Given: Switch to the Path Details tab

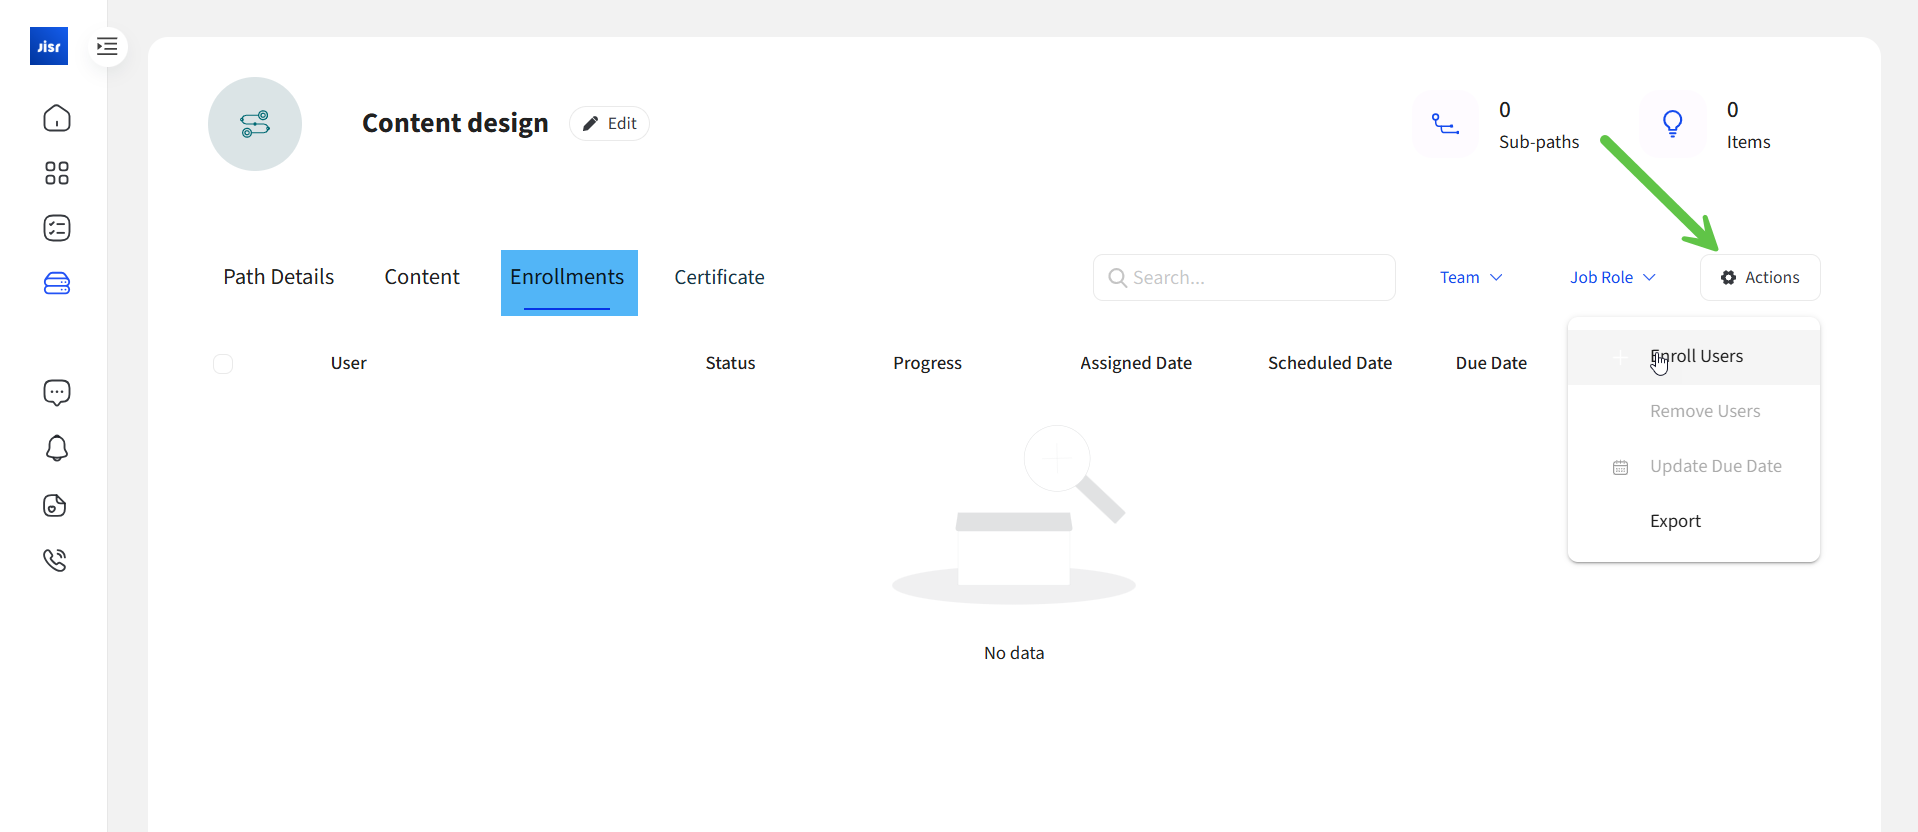Looking at the screenshot, I should coord(278,278).
